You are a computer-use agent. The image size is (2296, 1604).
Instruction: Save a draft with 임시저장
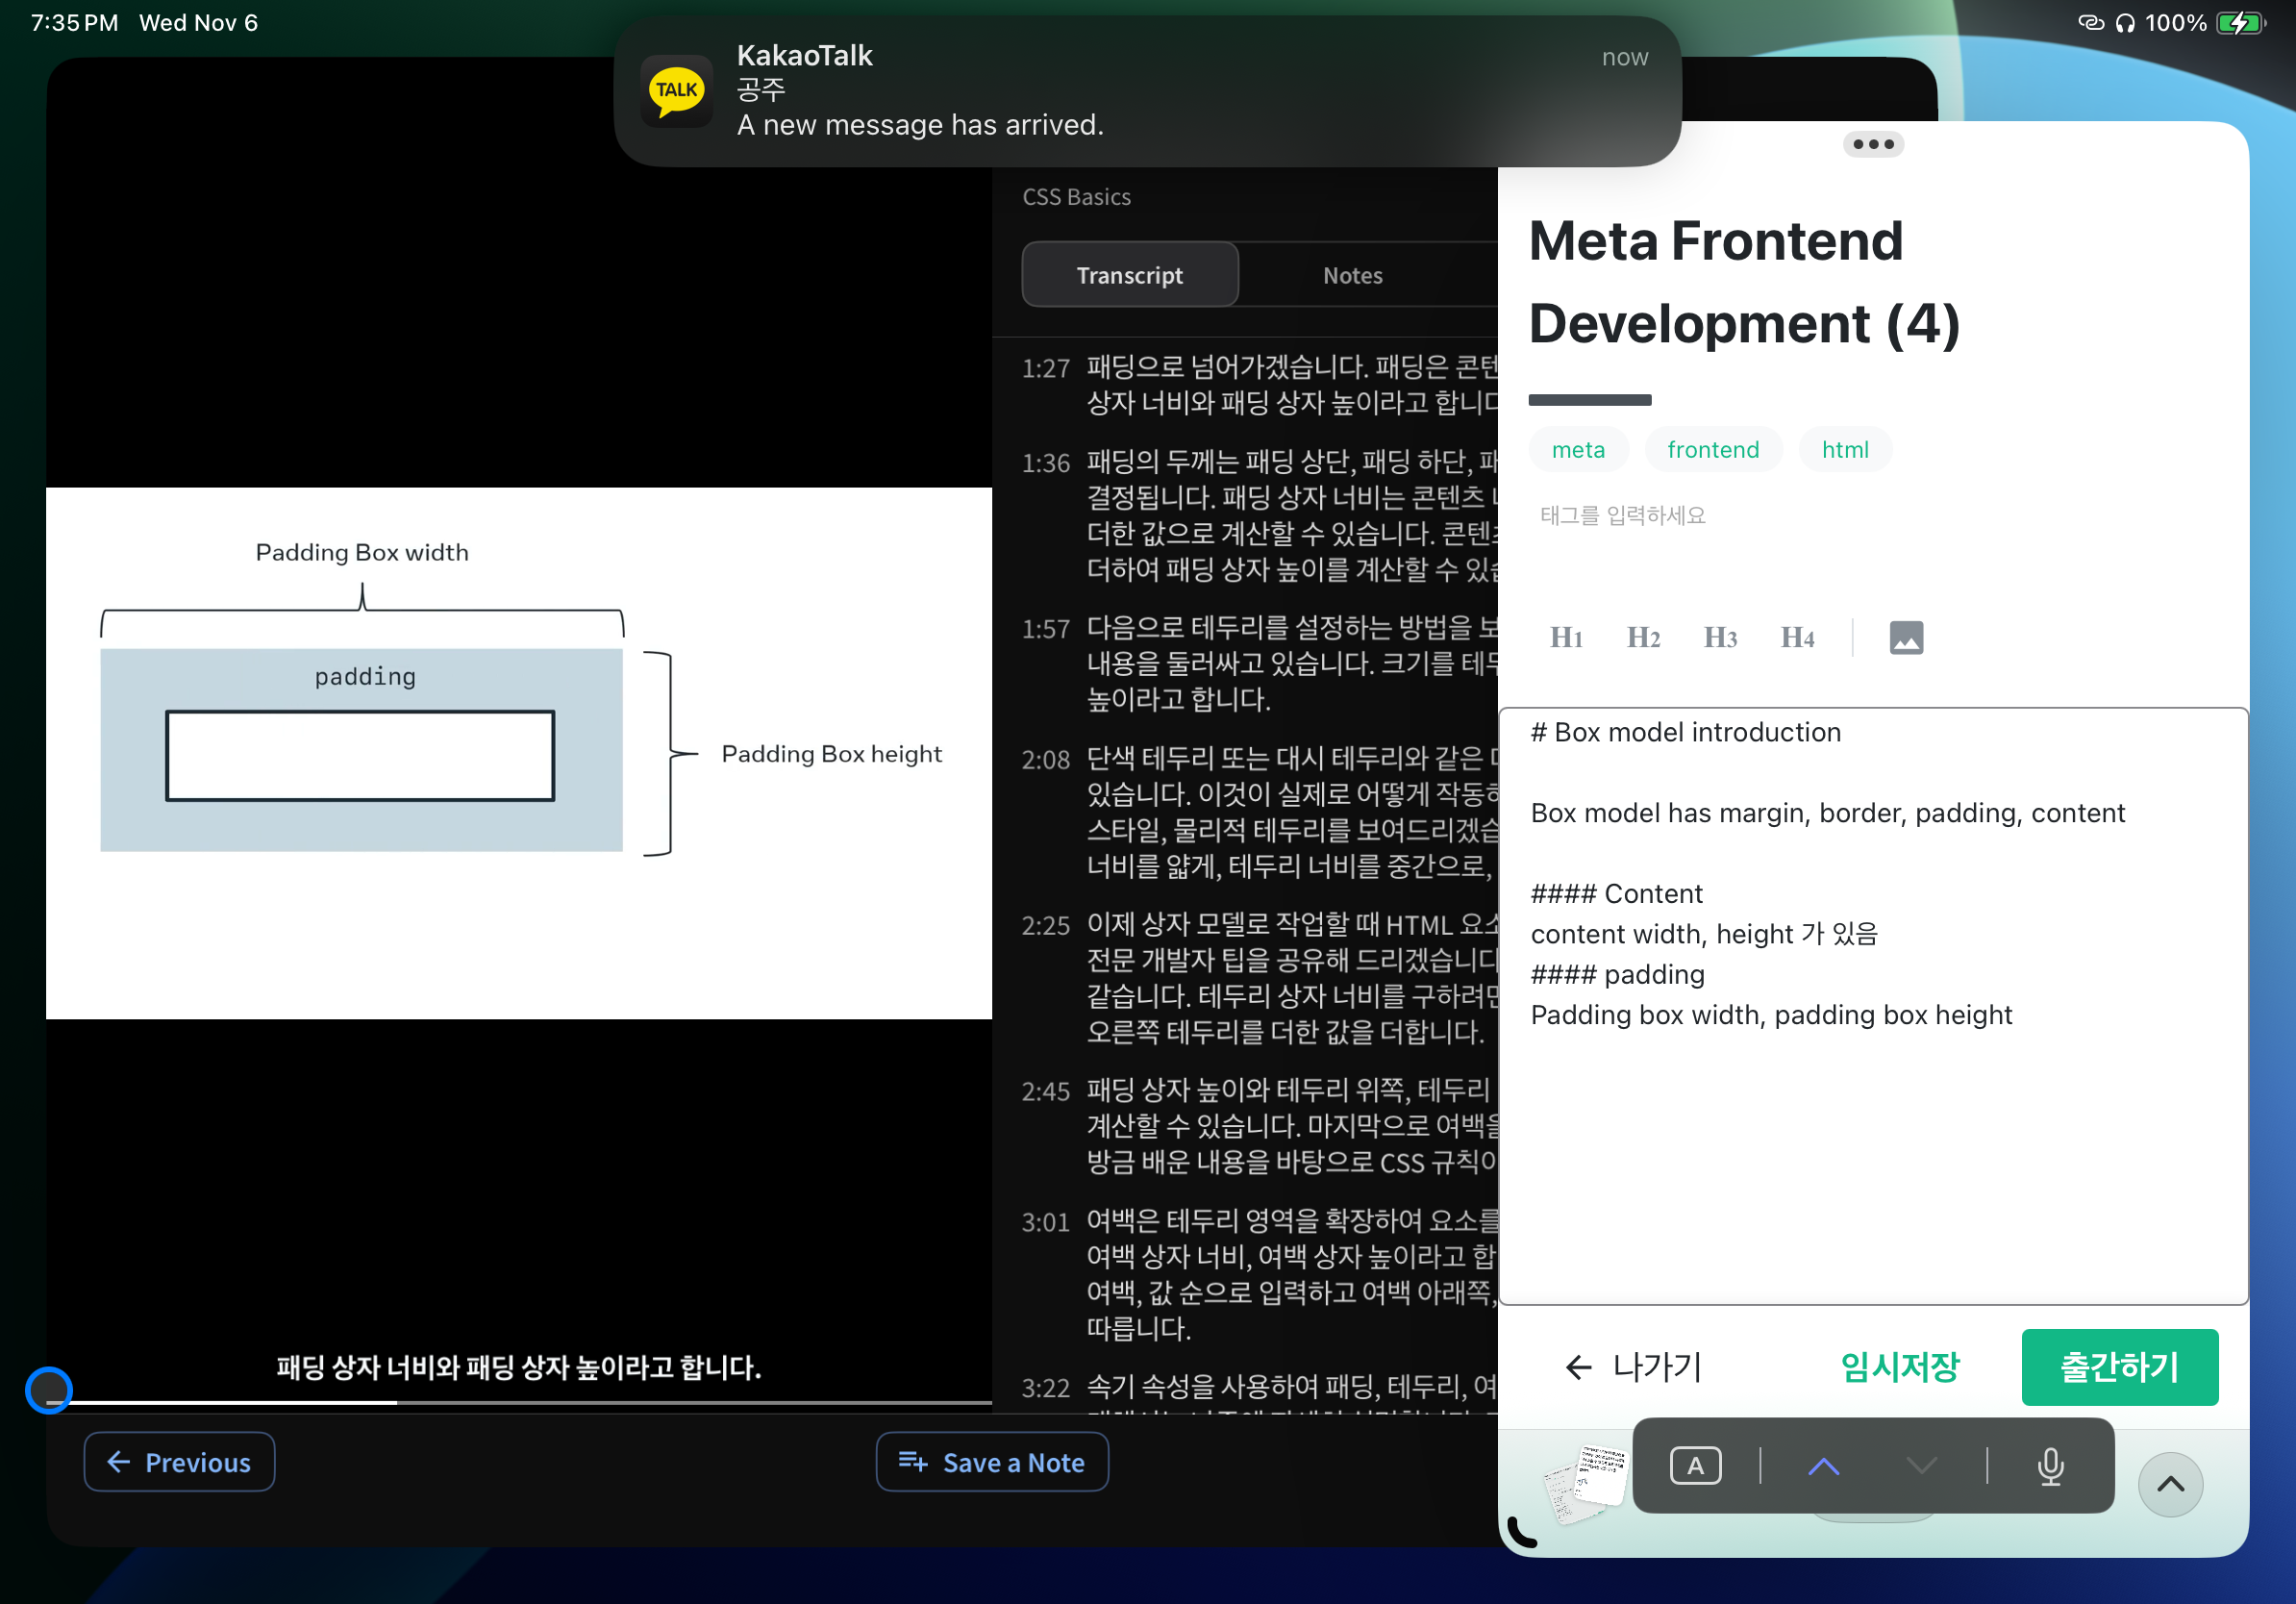[1899, 1366]
